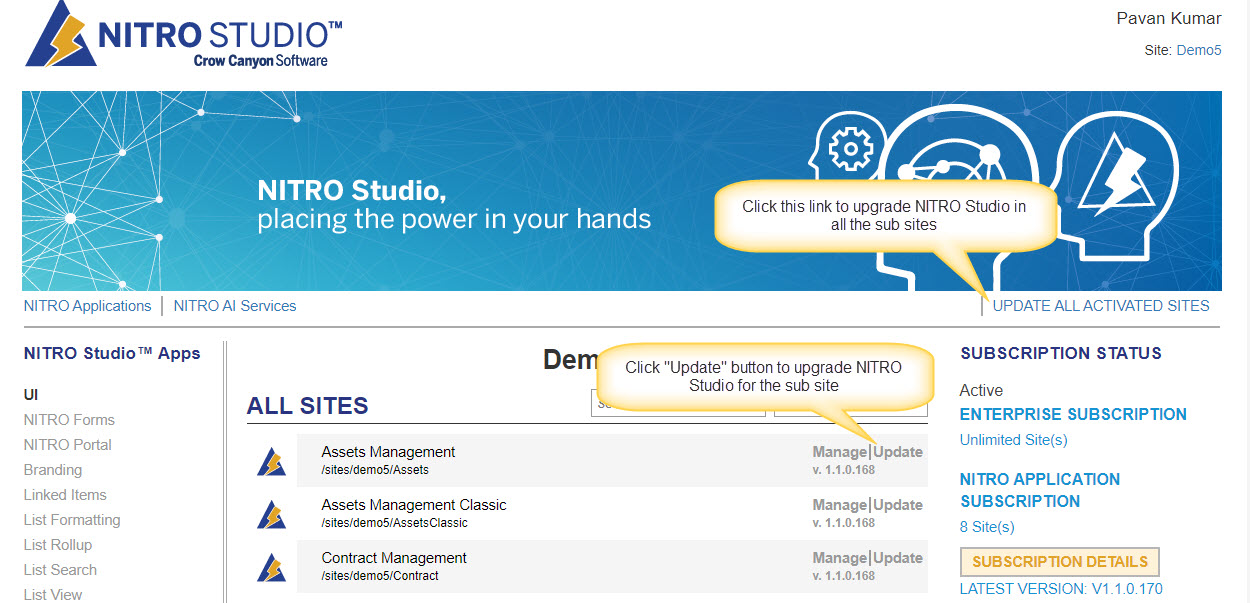Click the NITRO Studio banner image
Viewport: 1250px width, 603px height.
pos(621,191)
